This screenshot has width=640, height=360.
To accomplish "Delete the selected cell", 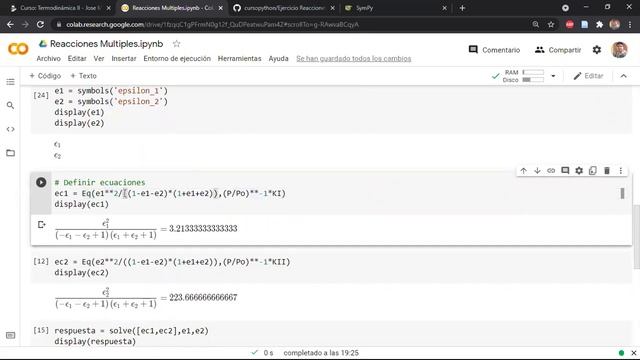I will 607,171.
